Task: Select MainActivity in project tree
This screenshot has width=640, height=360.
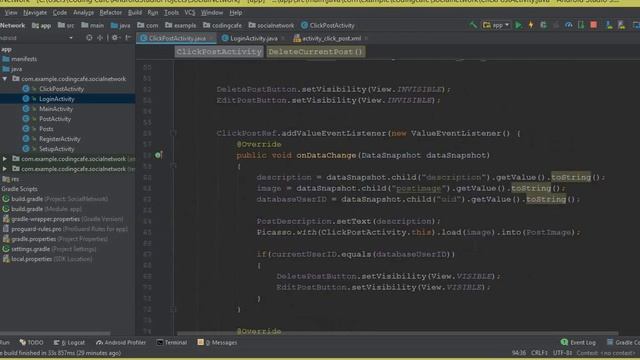Action: [x=56, y=109]
